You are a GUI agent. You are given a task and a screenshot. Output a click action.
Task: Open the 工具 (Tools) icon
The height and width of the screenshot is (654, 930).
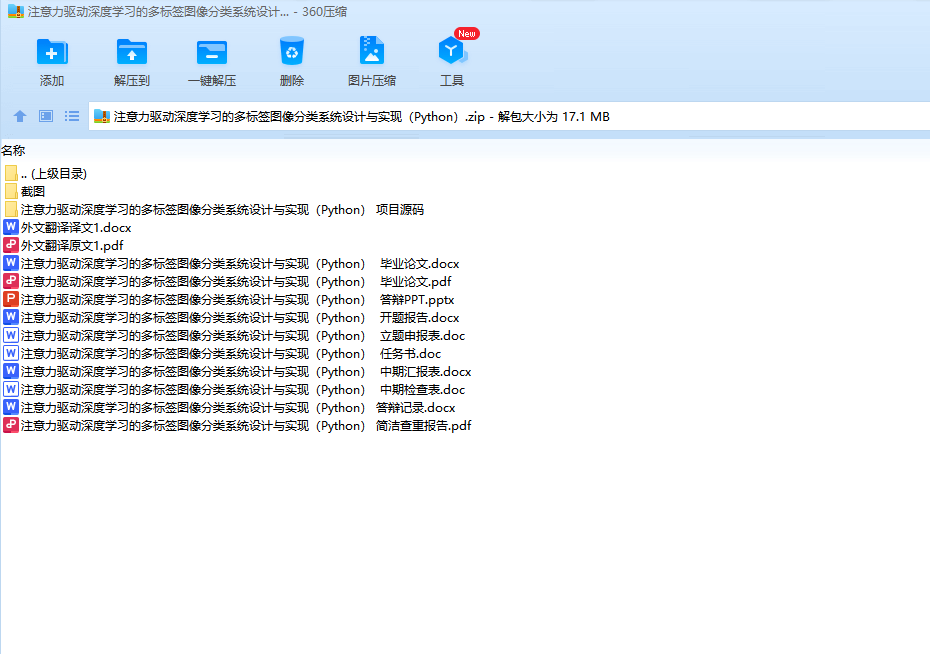pos(452,51)
